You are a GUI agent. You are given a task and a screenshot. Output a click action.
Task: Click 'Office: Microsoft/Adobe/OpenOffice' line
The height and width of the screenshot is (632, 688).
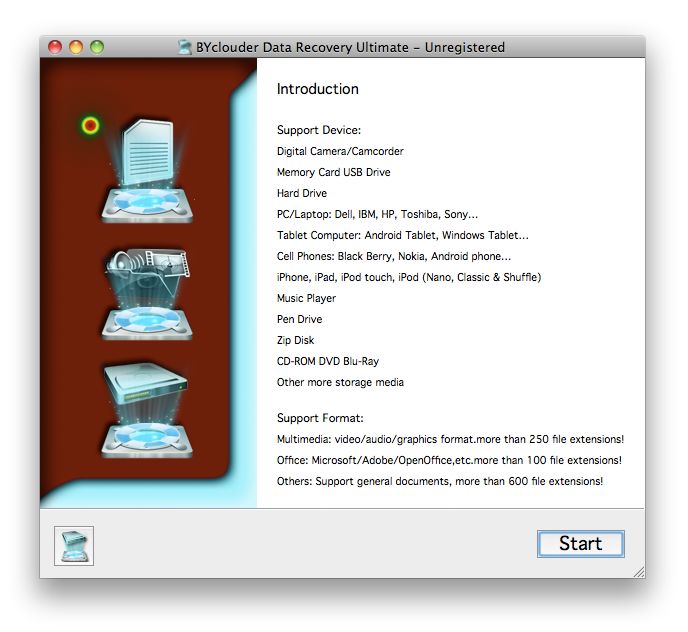point(449,460)
